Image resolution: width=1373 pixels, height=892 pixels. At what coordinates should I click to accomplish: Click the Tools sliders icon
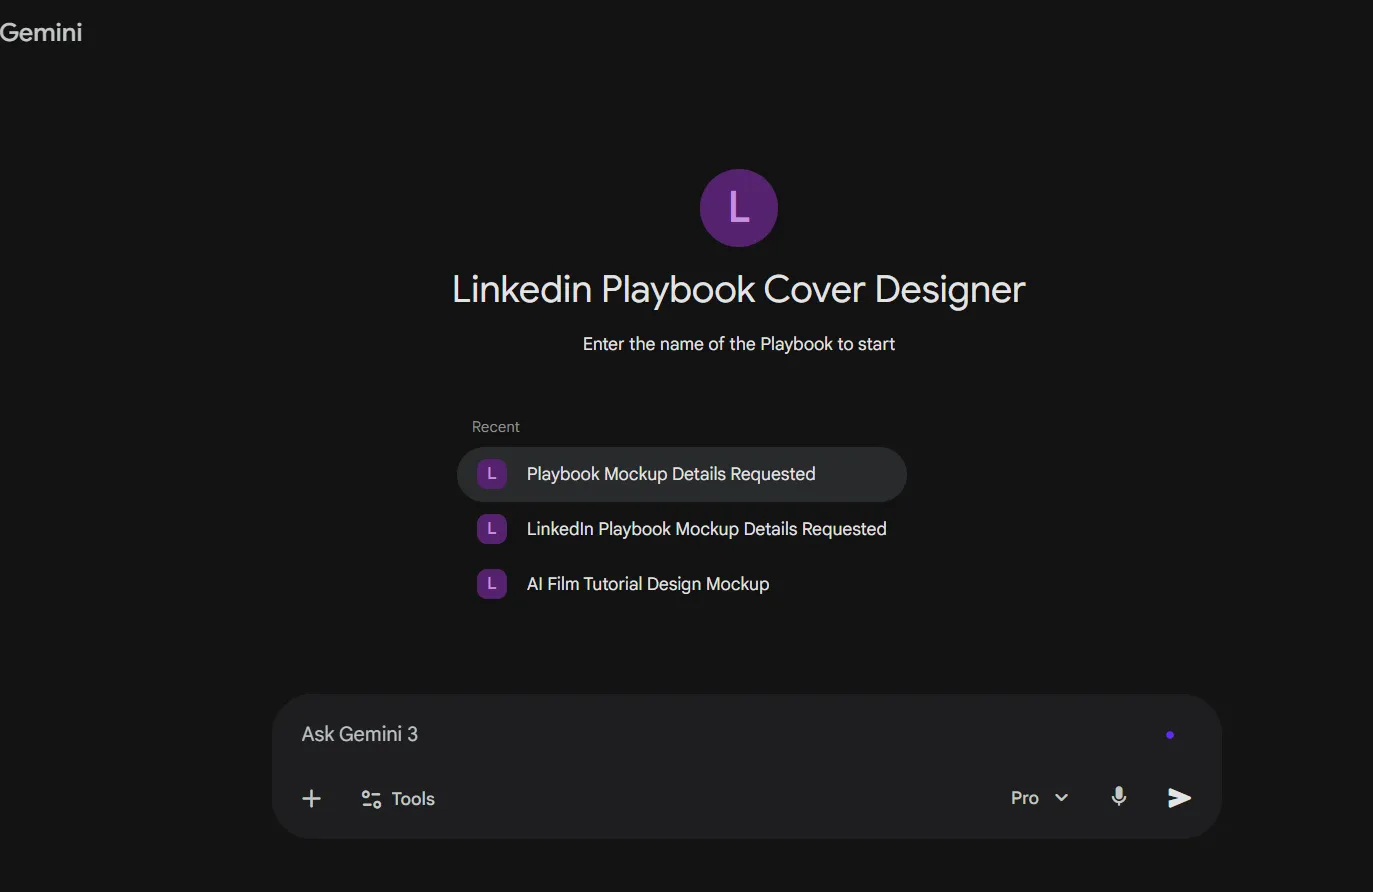371,798
